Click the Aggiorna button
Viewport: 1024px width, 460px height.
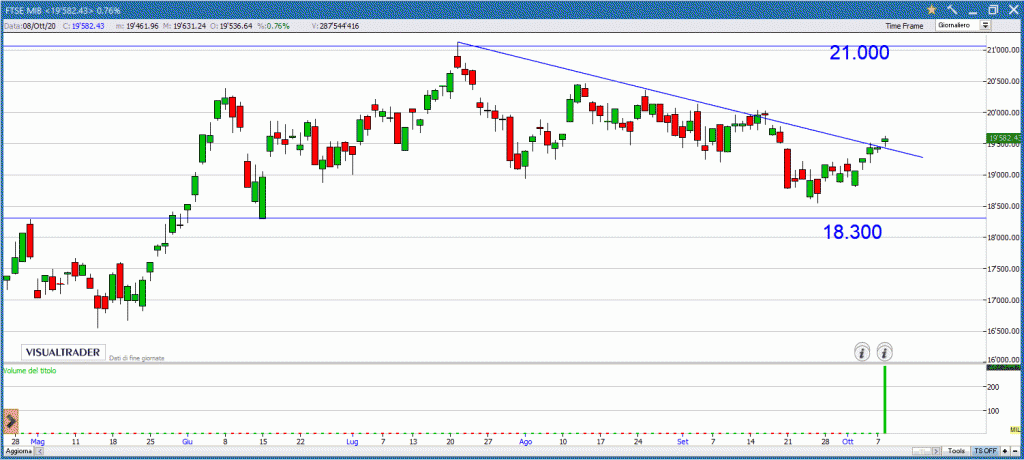[x=18, y=452]
